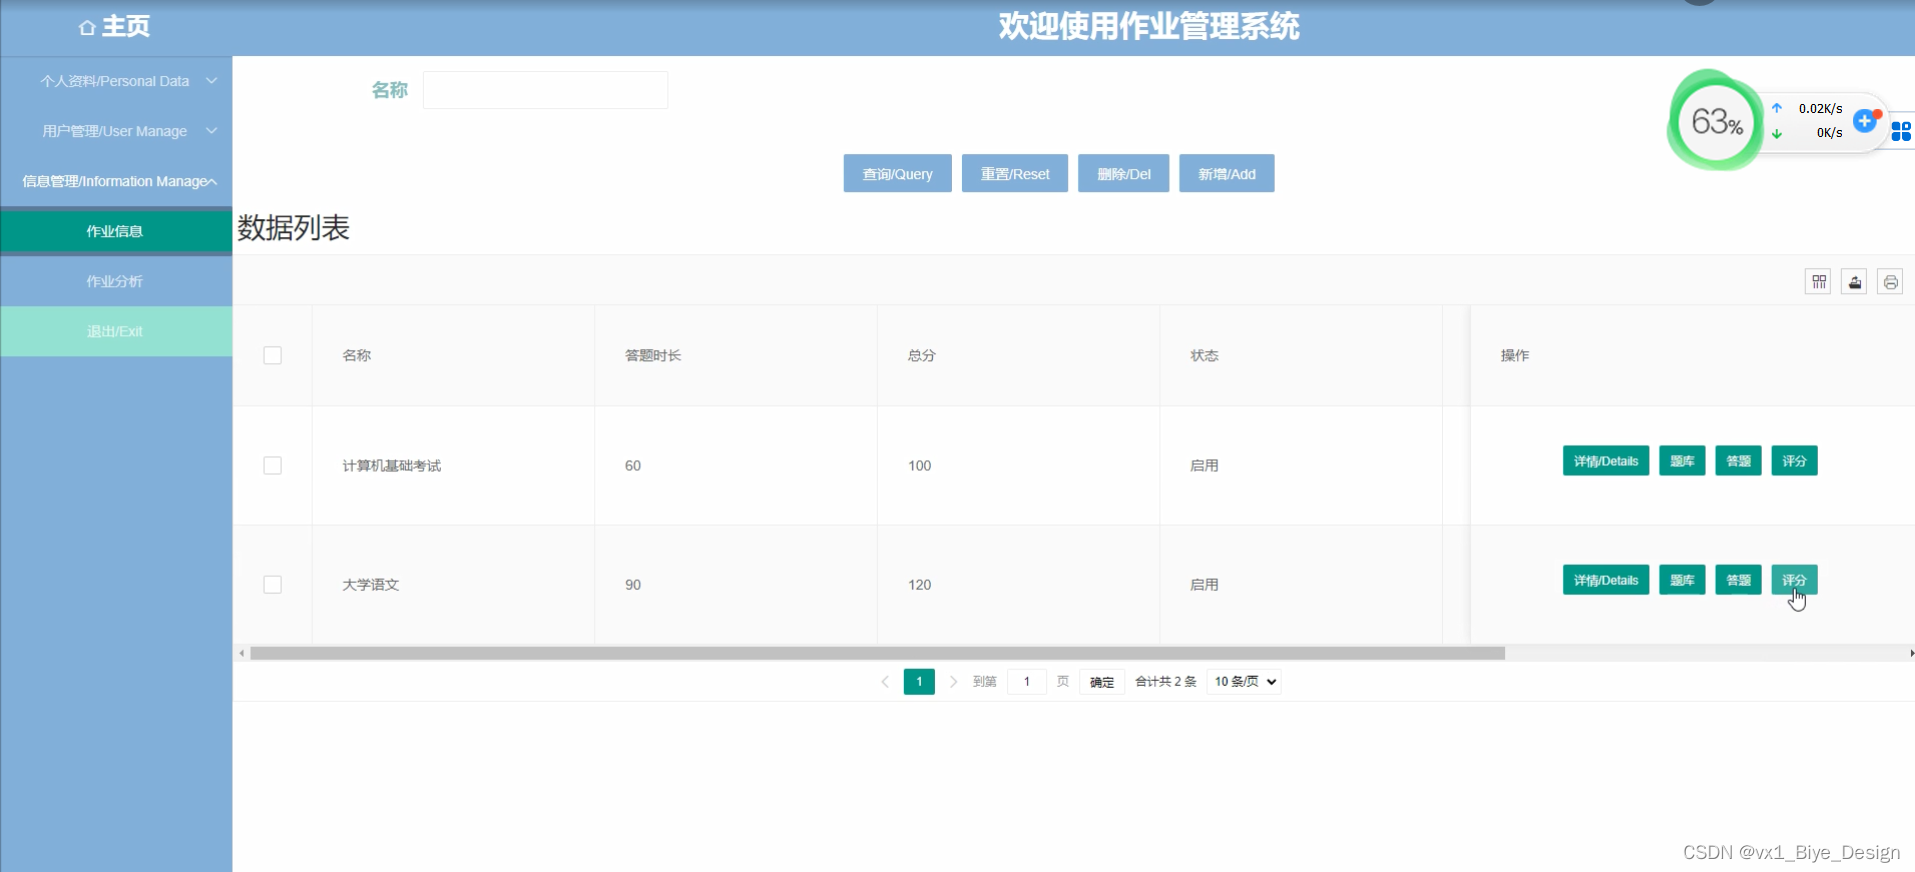Click the 重置/Reset button
Screen dimensions: 1915x872
click(x=1015, y=173)
